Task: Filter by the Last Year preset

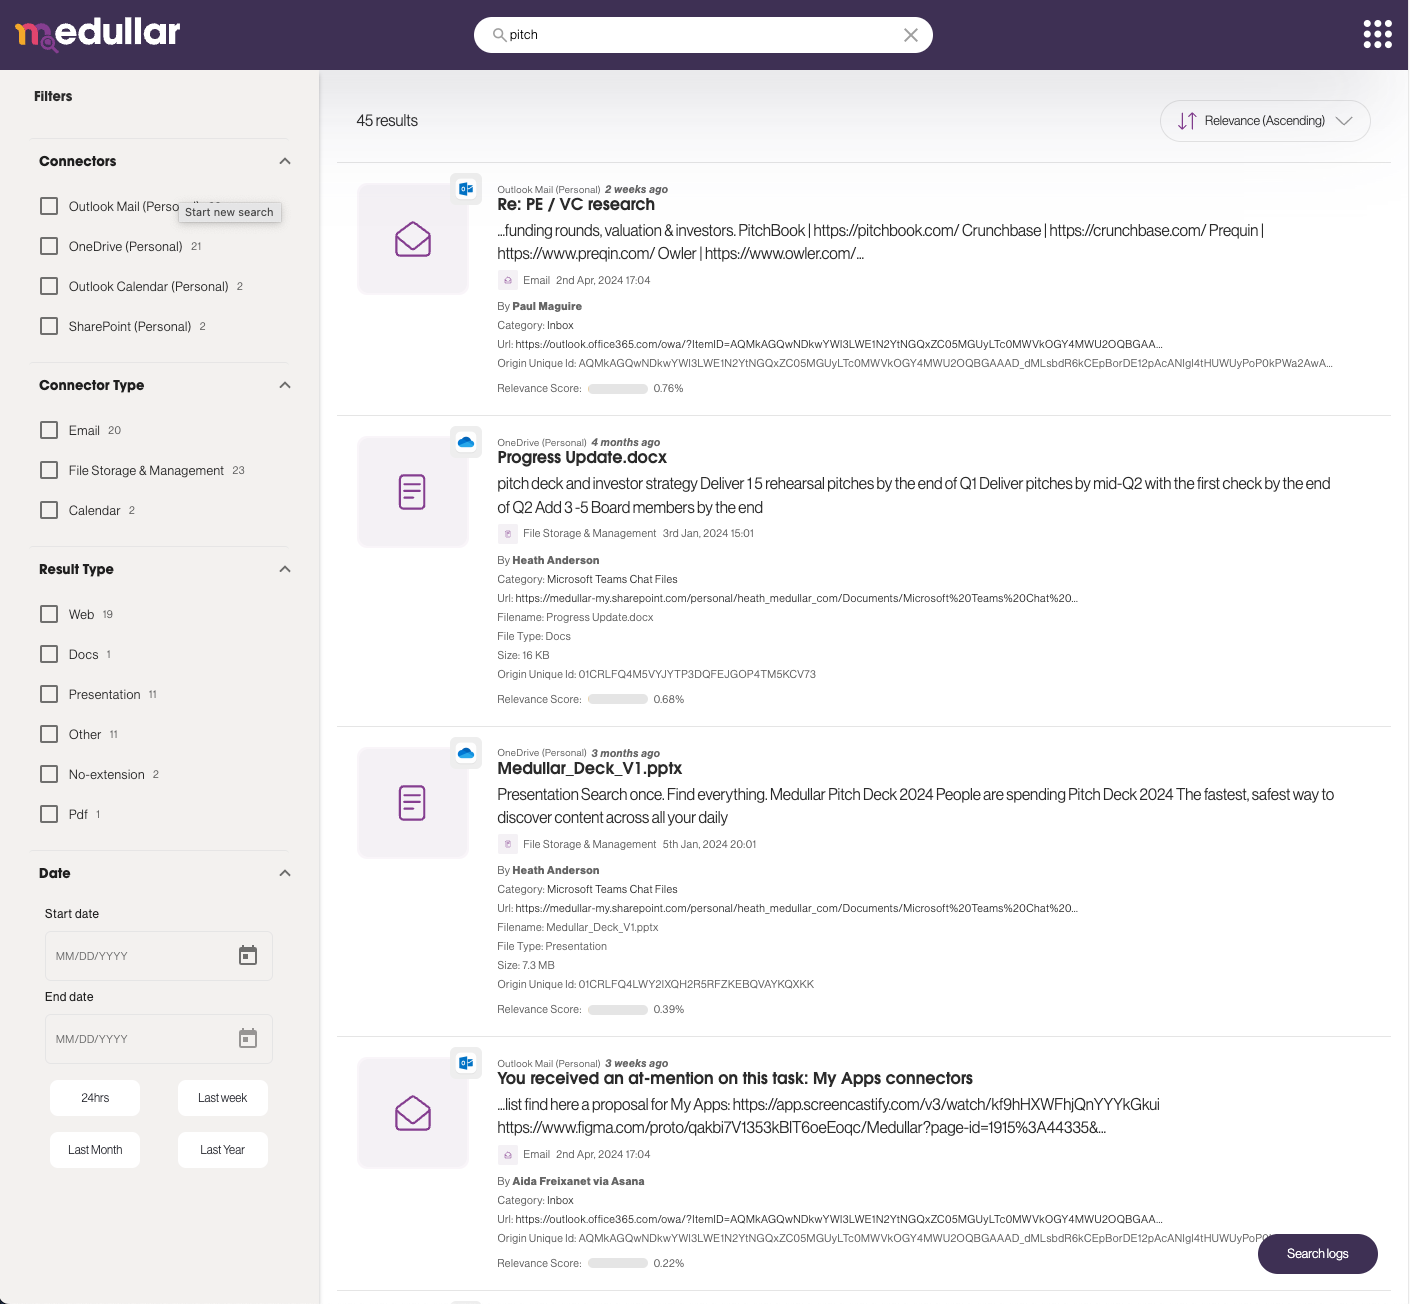Action: pyautogui.click(x=222, y=1150)
